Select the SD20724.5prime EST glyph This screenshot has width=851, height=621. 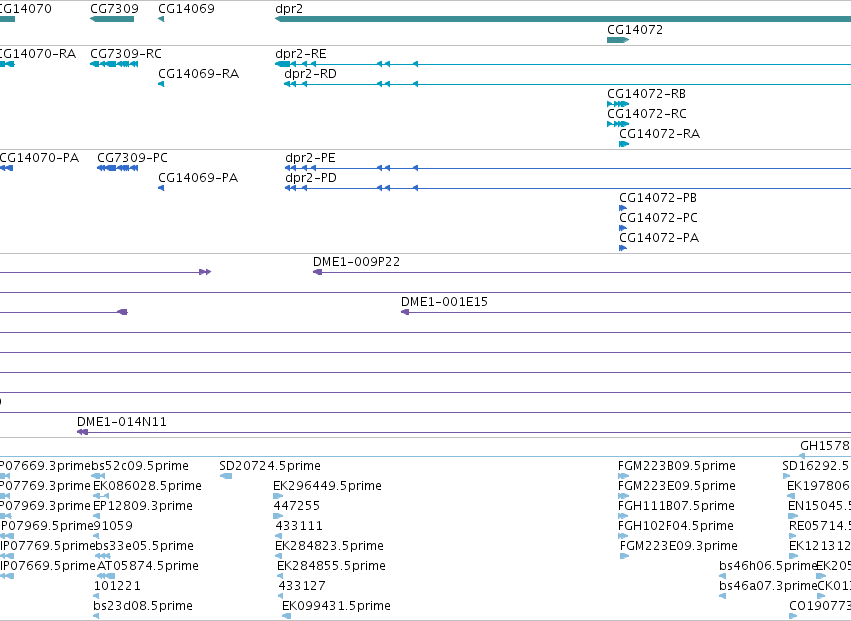coord(226,476)
